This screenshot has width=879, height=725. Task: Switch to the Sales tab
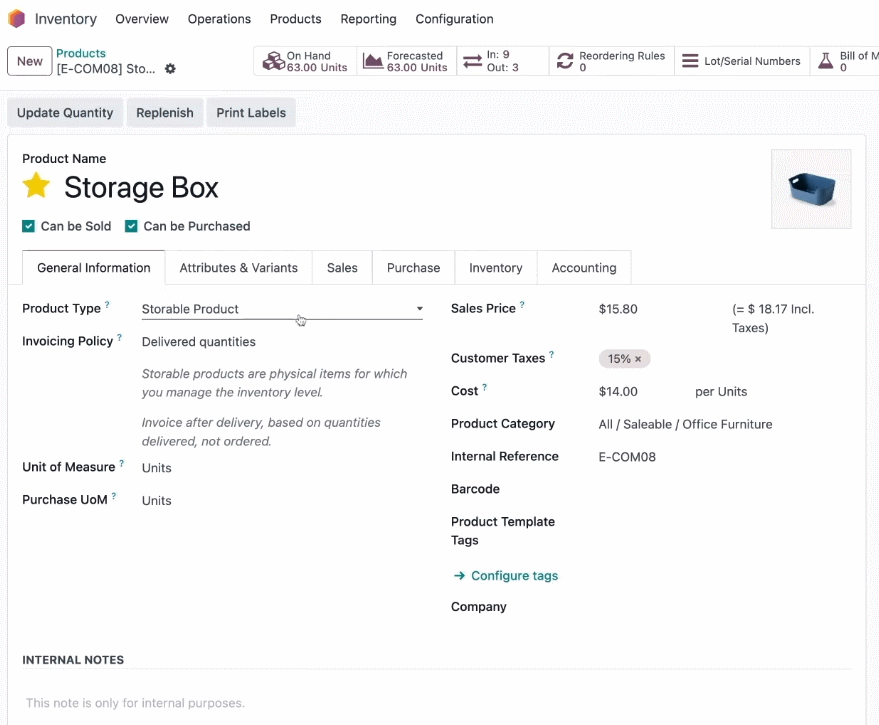[342, 267]
